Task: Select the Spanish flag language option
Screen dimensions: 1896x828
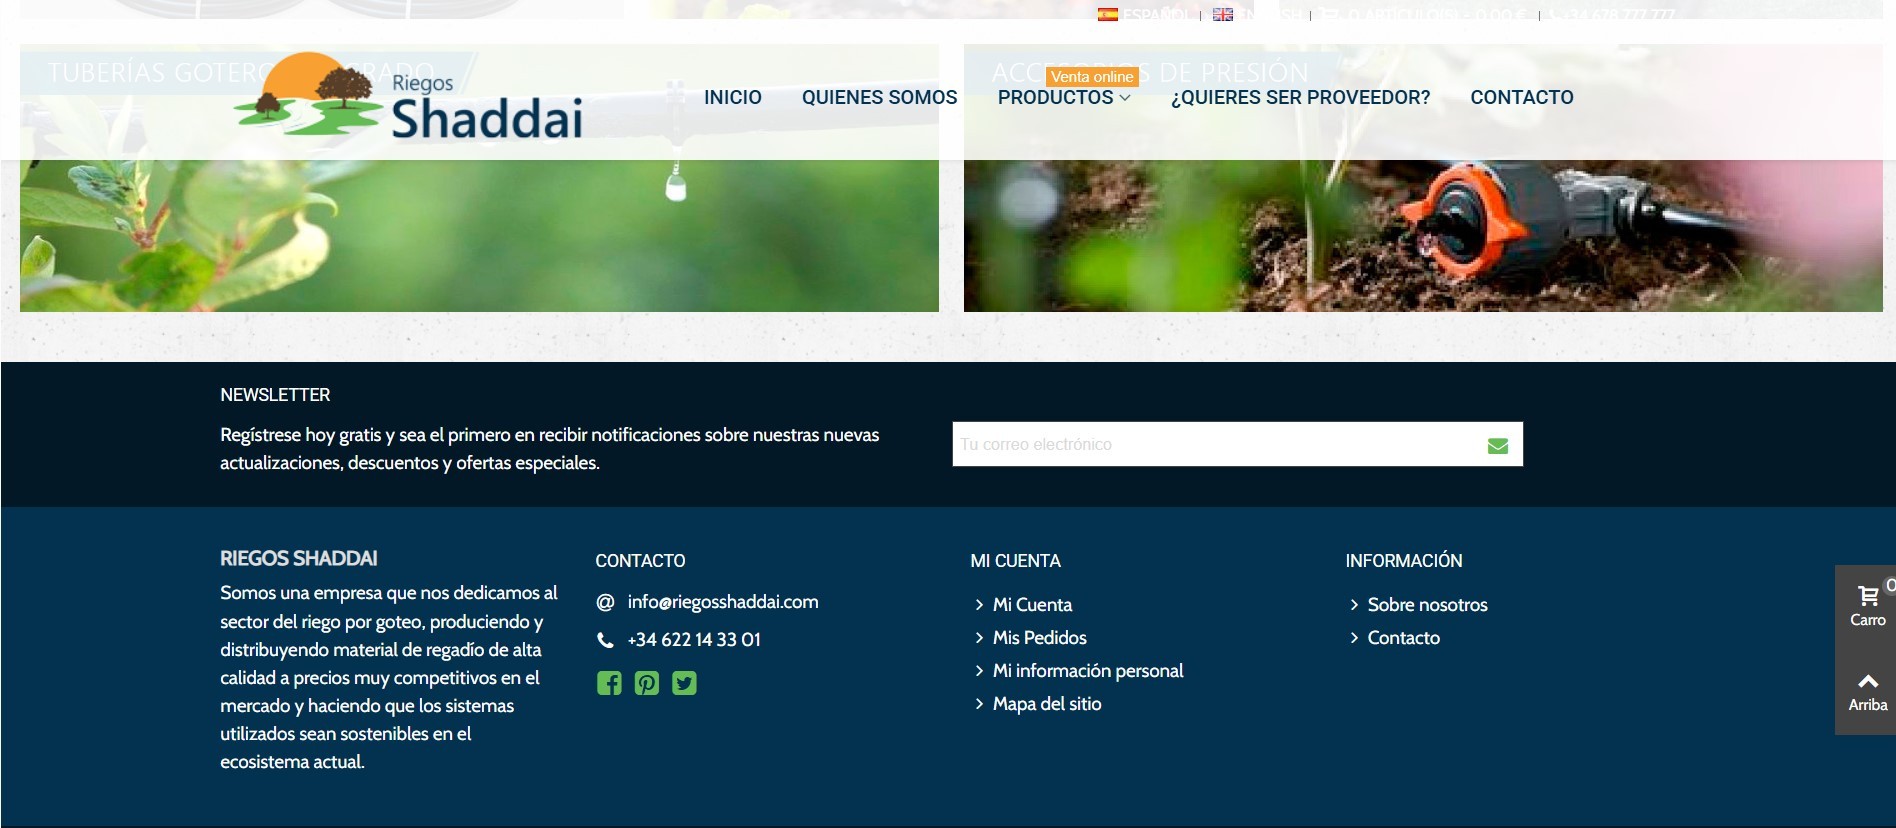Action: [1108, 14]
